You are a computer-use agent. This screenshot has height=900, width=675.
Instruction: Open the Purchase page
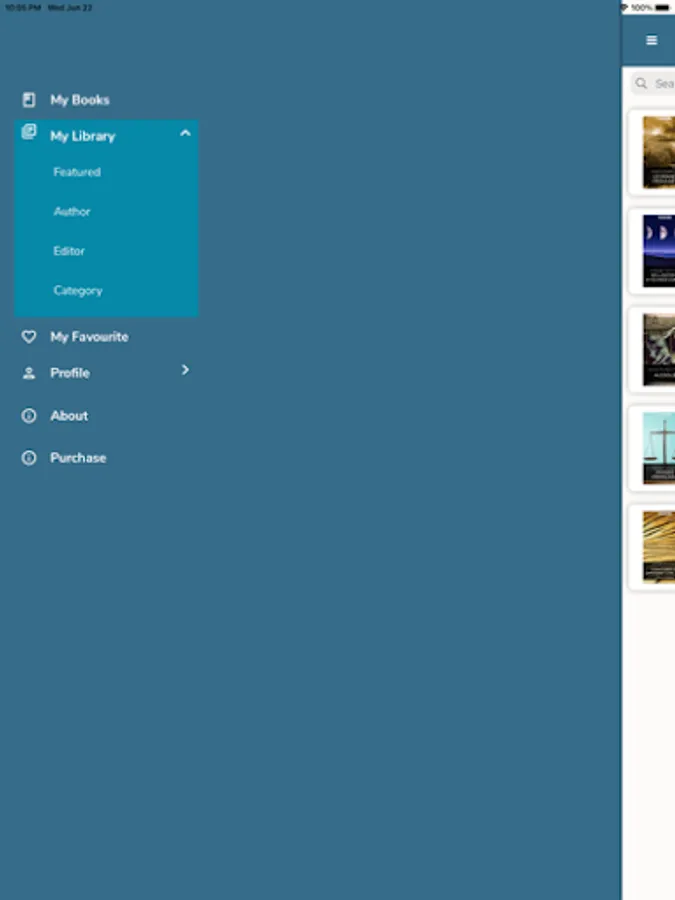pos(78,458)
